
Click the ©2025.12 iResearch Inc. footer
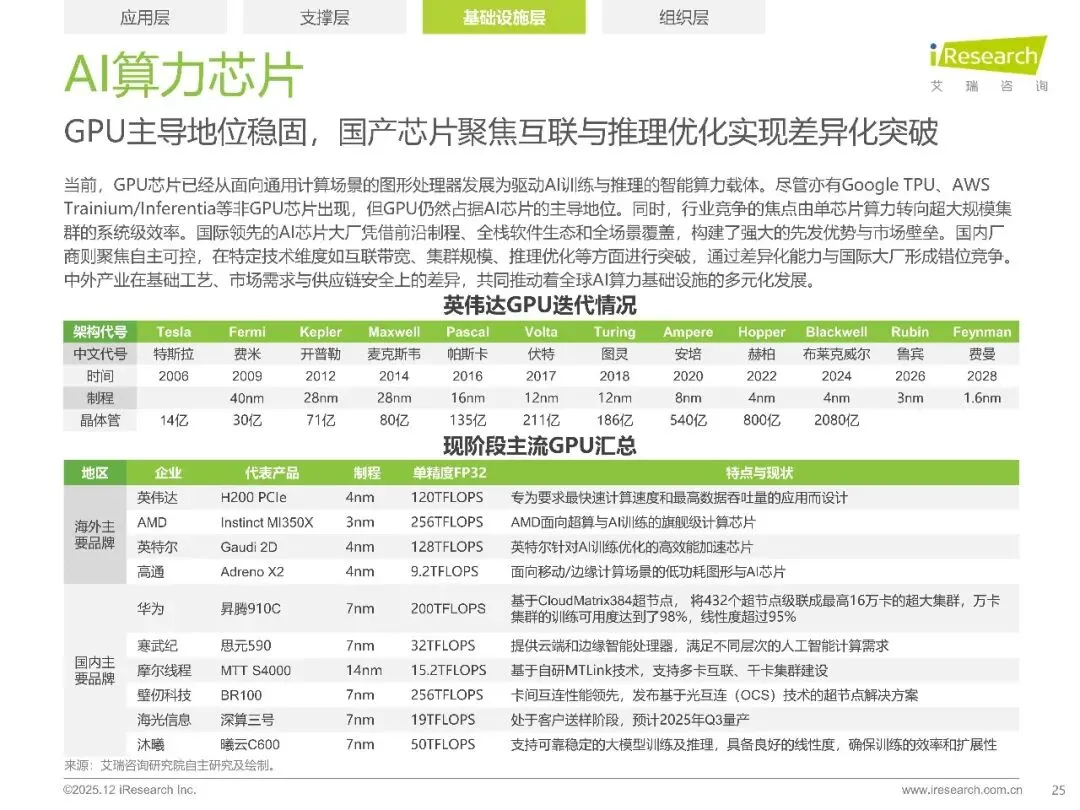[129, 789]
